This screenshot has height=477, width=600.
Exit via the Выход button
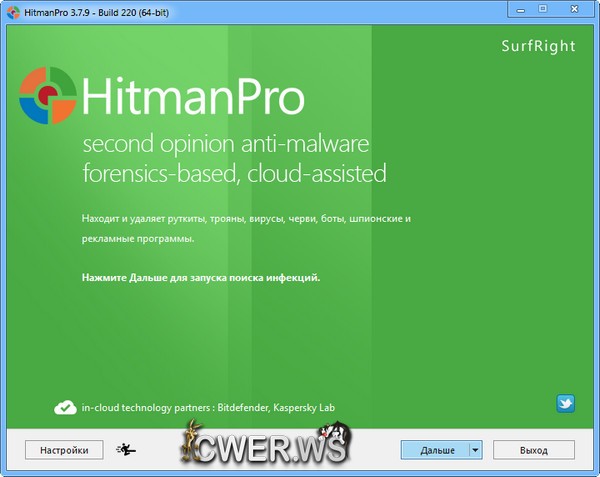(x=534, y=450)
